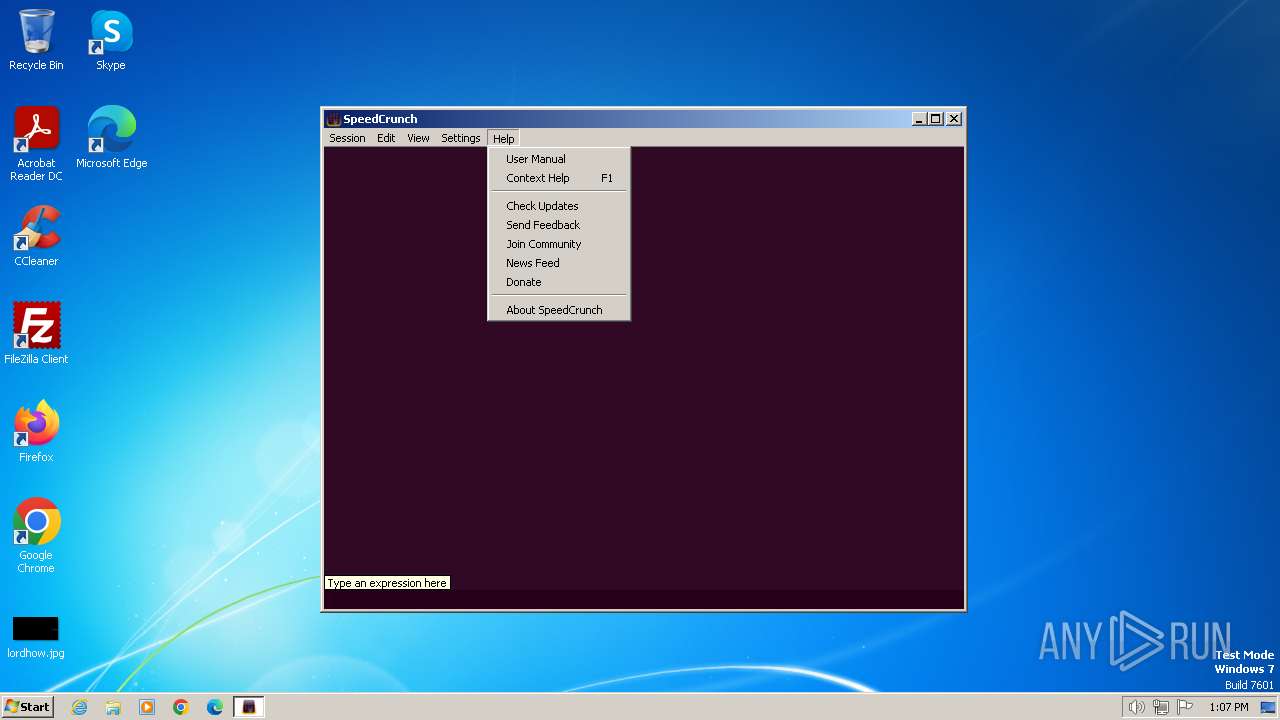The height and width of the screenshot is (720, 1280).
Task: Open the View menu
Action: click(418, 138)
